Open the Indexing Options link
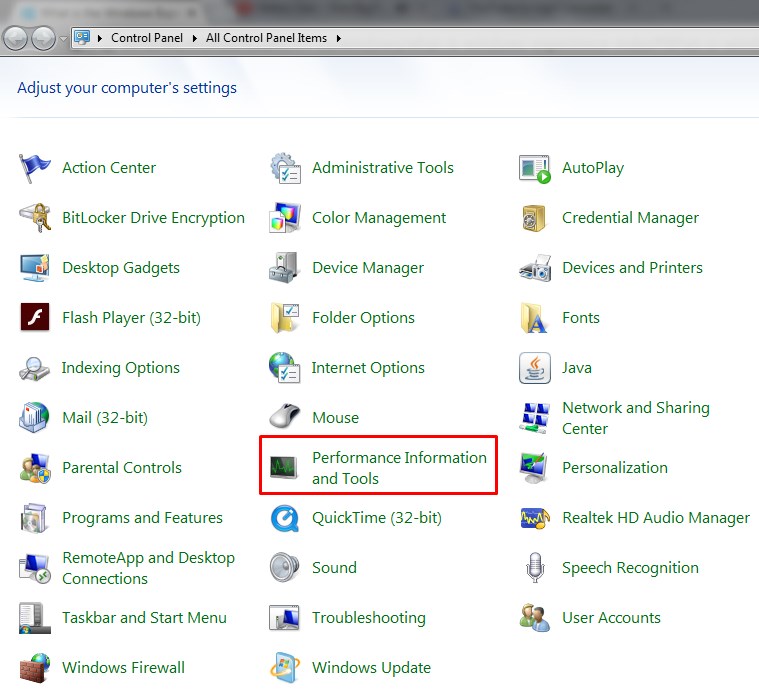Image resolution: width=759 pixels, height=698 pixels. click(121, 368)
